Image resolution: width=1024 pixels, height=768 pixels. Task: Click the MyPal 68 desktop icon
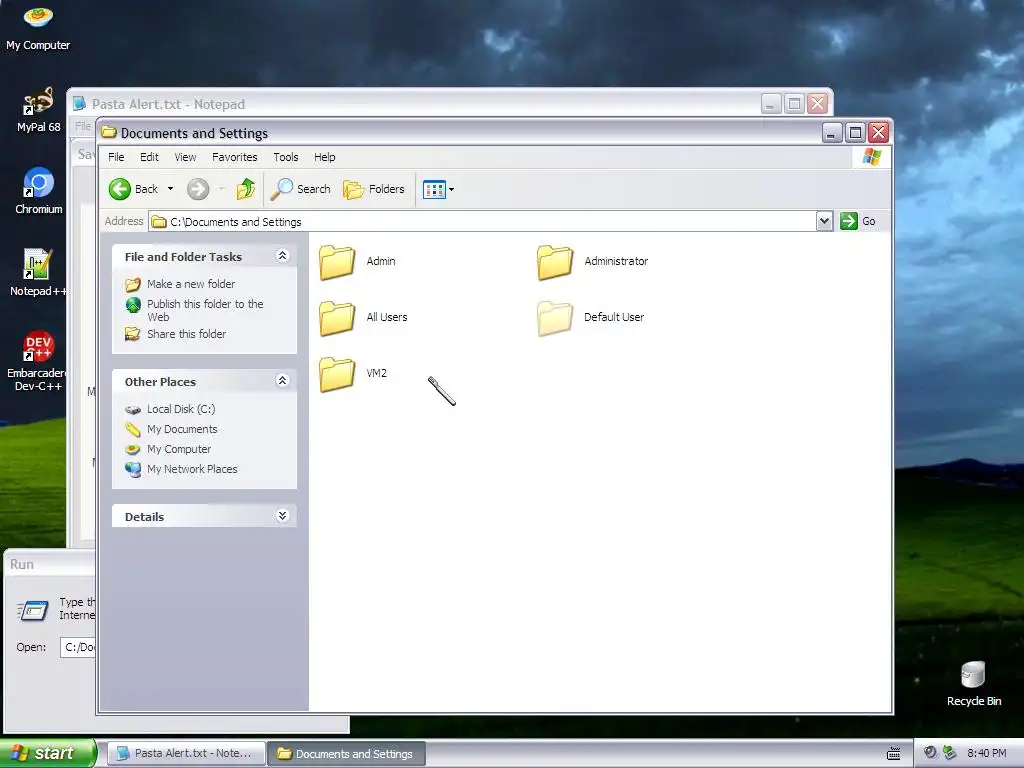(x=38, y=109)
